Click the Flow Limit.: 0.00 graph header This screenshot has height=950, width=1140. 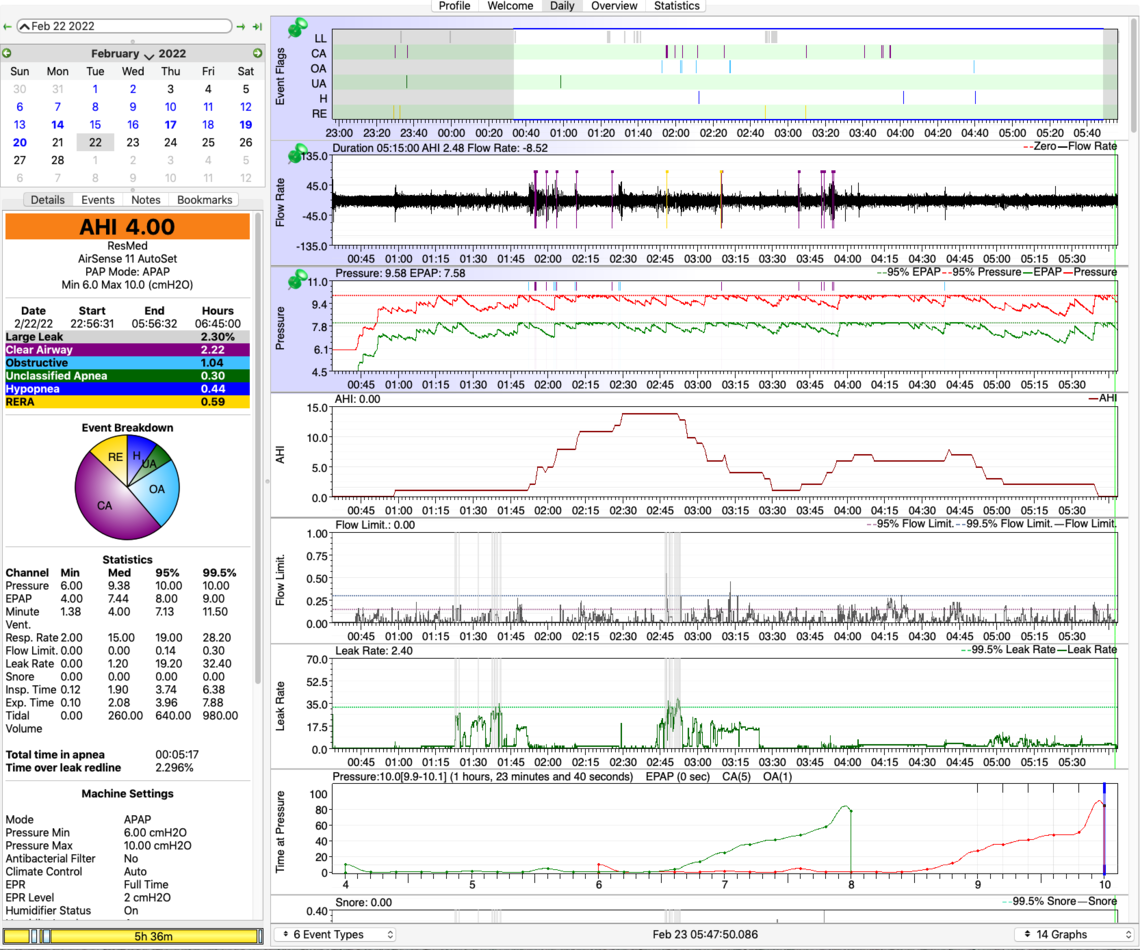pos(375,525)
